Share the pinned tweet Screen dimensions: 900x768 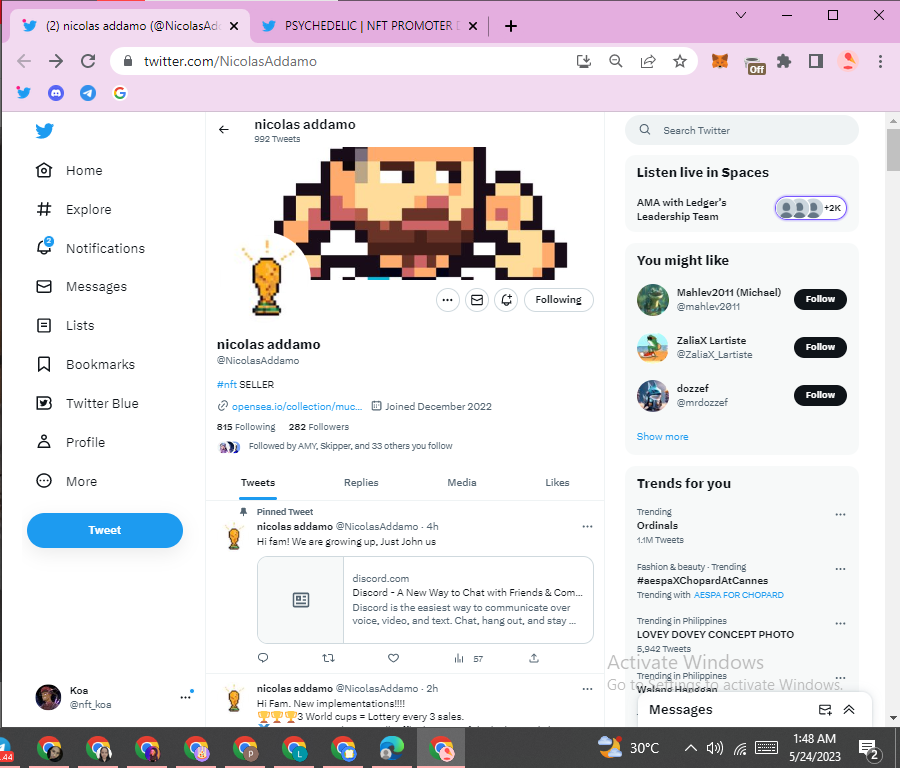click(x=534, y=658)
